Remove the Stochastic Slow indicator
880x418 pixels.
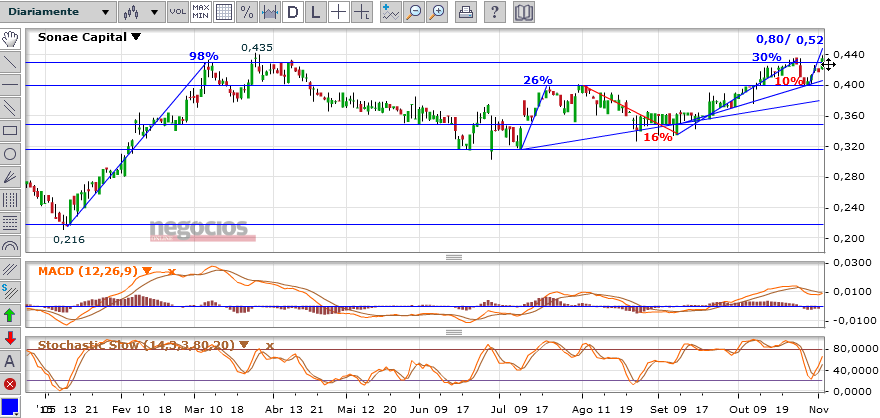[269, 345]
